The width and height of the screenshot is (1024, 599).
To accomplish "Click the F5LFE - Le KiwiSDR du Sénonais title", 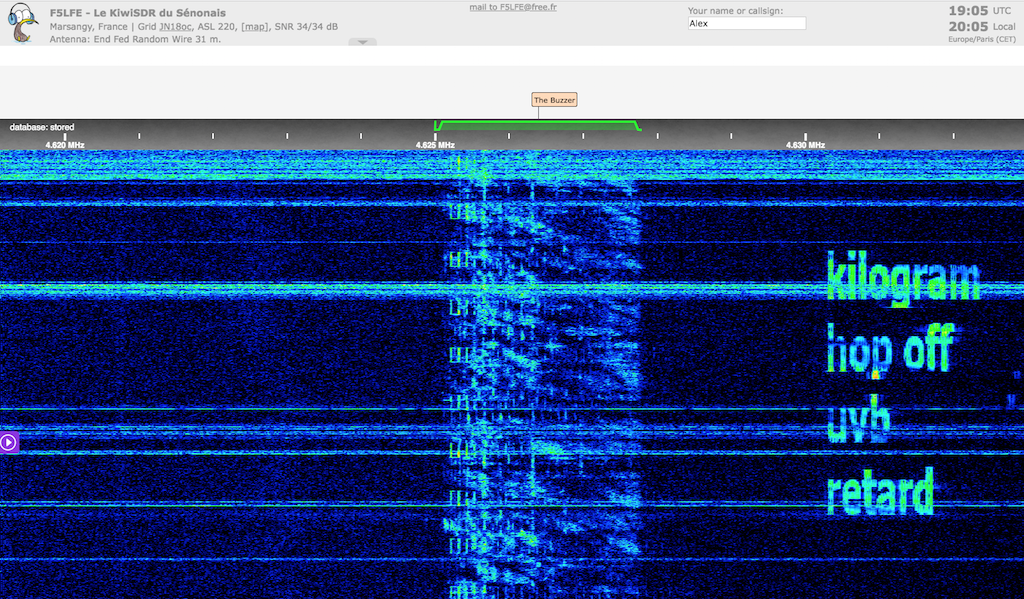I will [138, 12].
